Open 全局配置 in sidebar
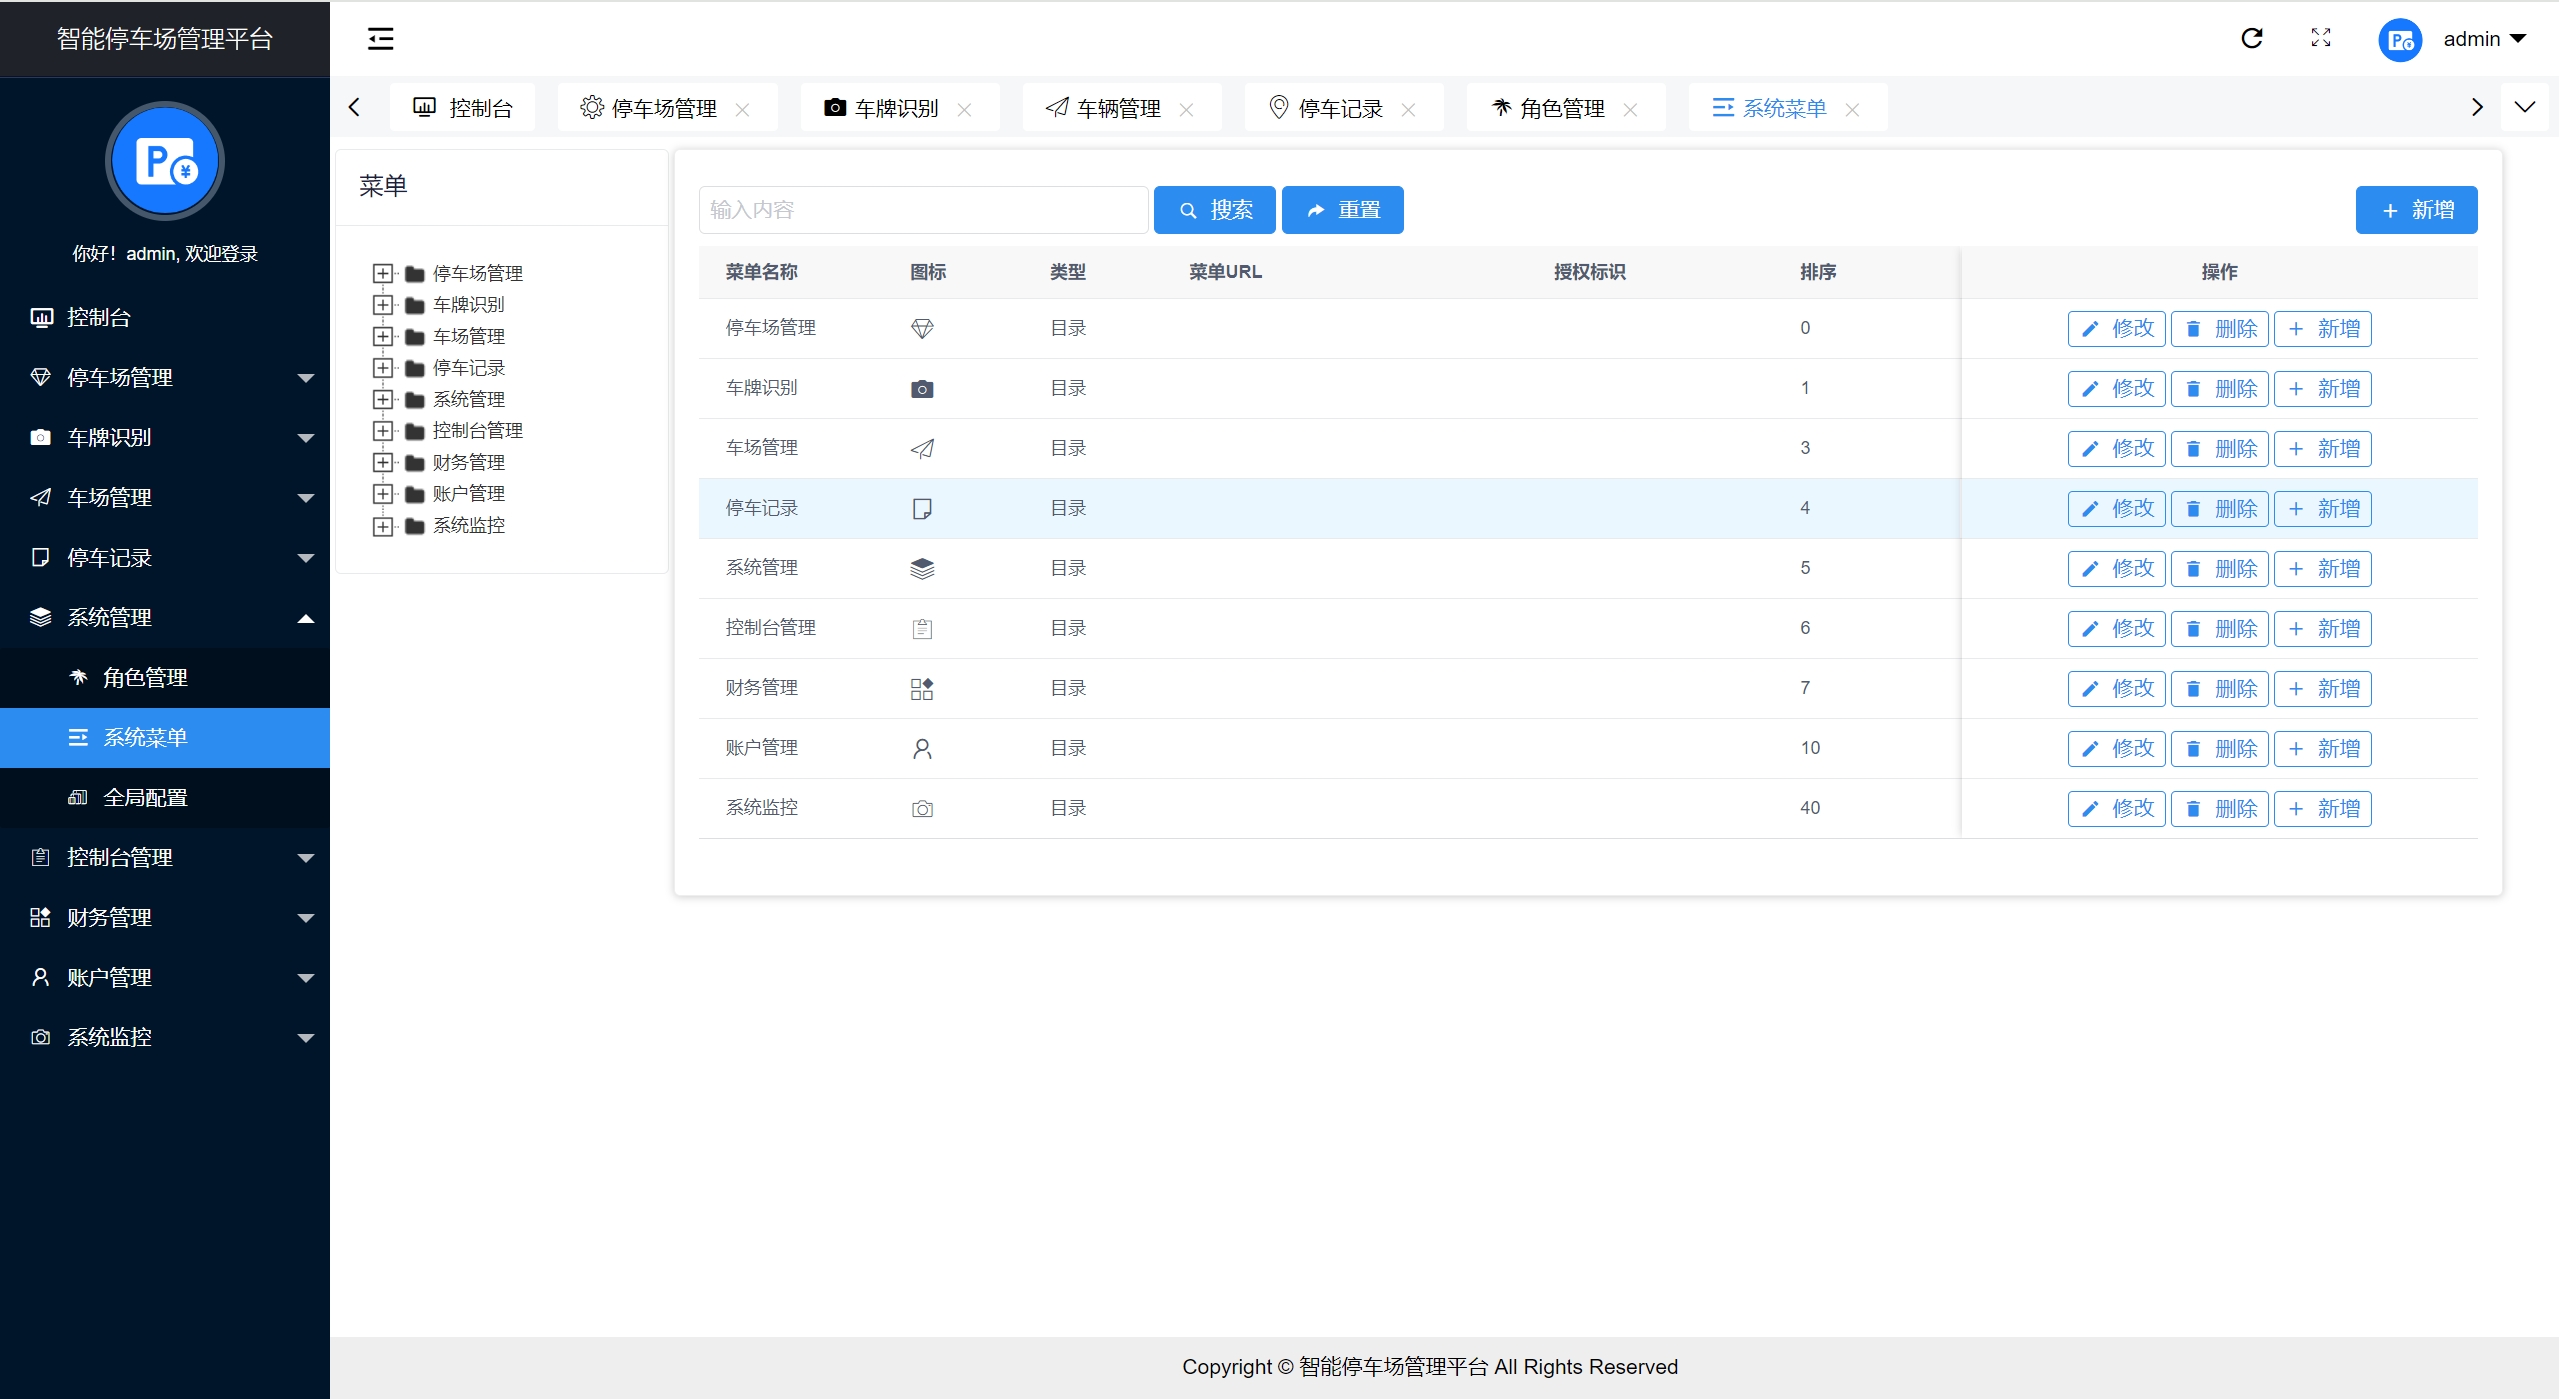 pyautogui.click(x=145, y=798)
